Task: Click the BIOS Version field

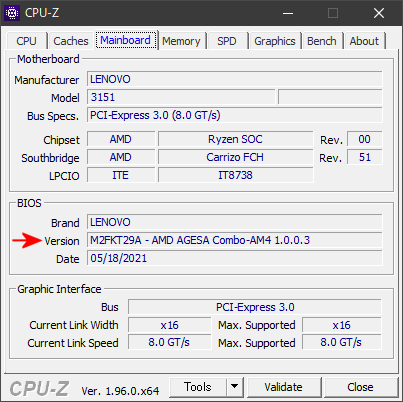Action: coord(235,240)
